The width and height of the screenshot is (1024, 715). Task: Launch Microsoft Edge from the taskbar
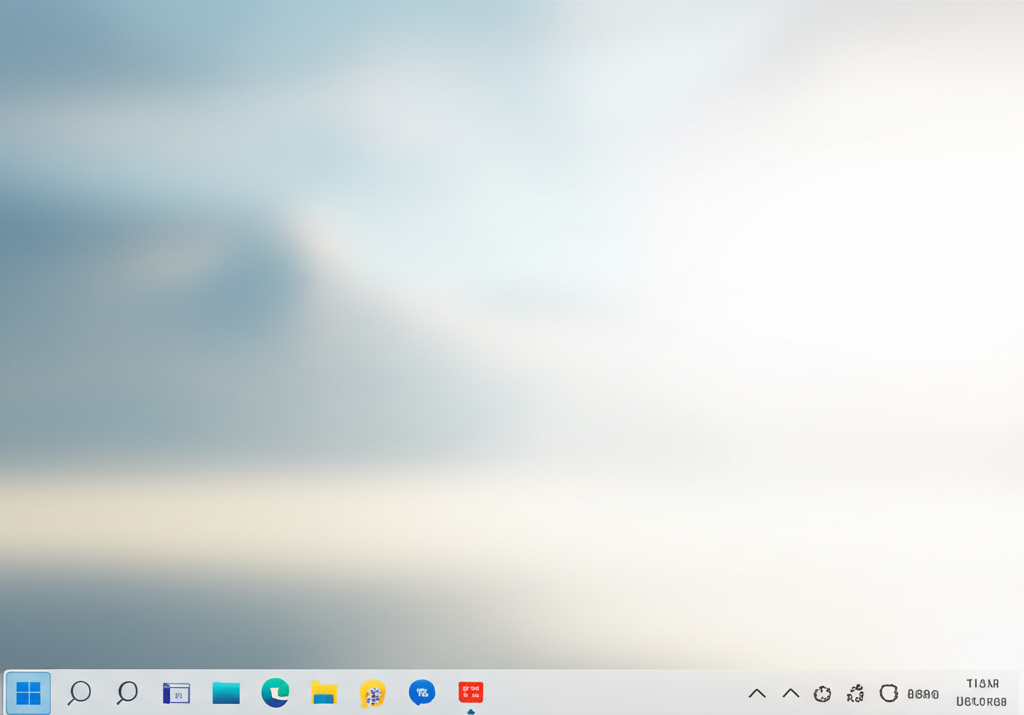tap(275, 692)
